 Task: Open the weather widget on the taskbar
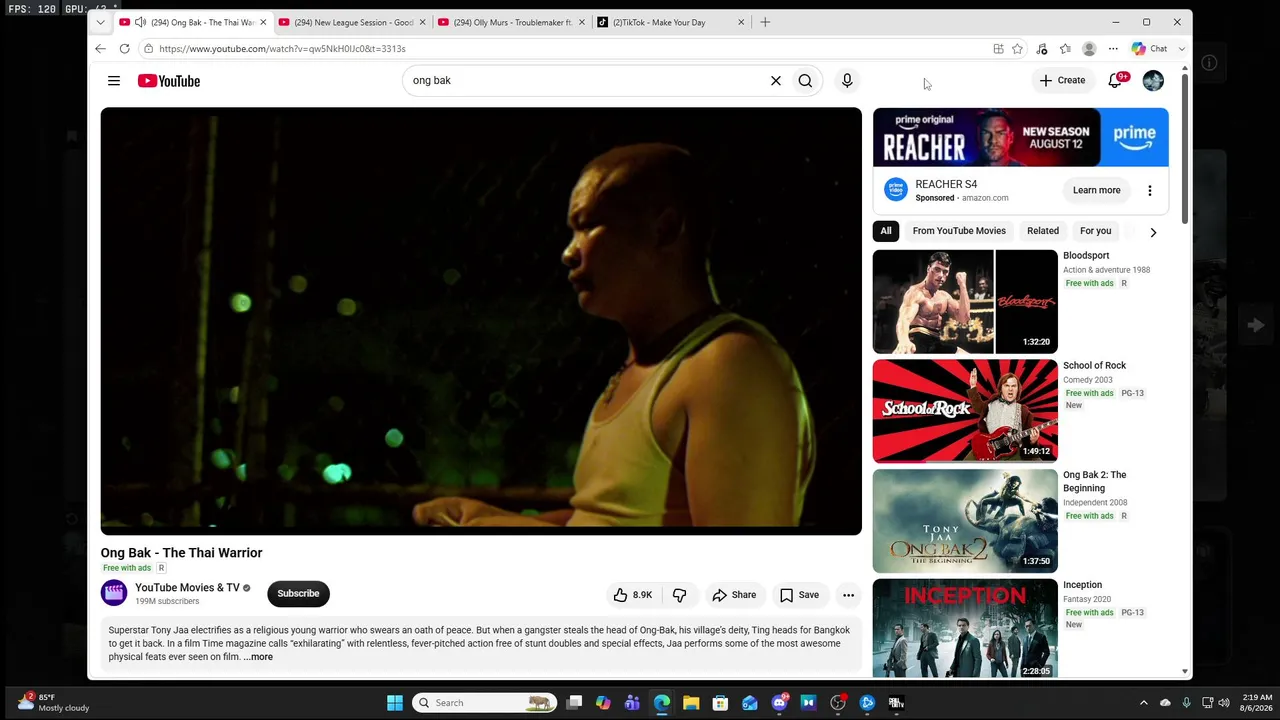click(54, 702)
